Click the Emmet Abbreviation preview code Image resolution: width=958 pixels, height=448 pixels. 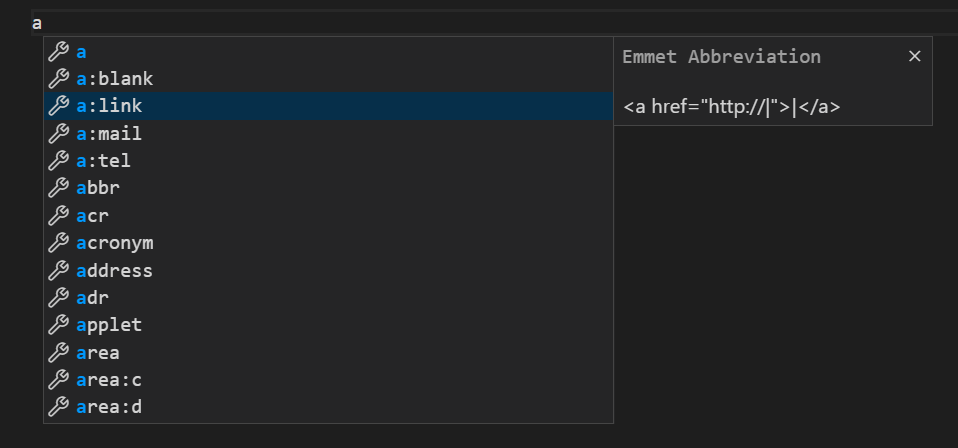pyautogui.click(x=731, y=107)
